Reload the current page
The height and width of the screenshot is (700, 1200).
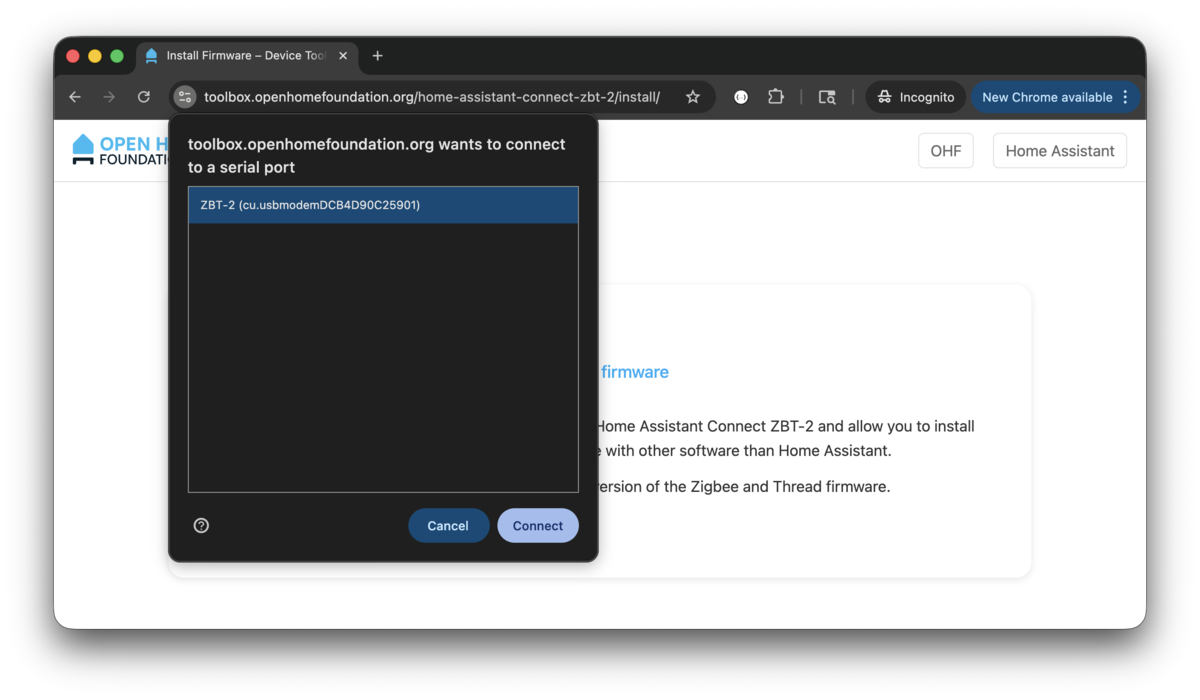click(144, 97)
